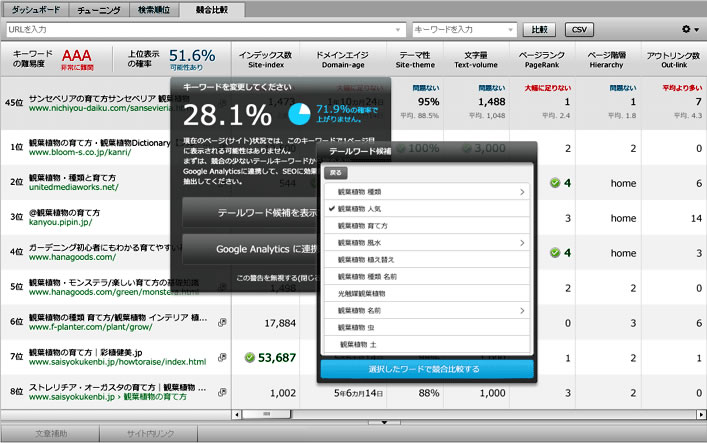Click green check icon in row 2 PageRank
The width and height of the screenshot is (707, 443).
[x=554, y=183]
